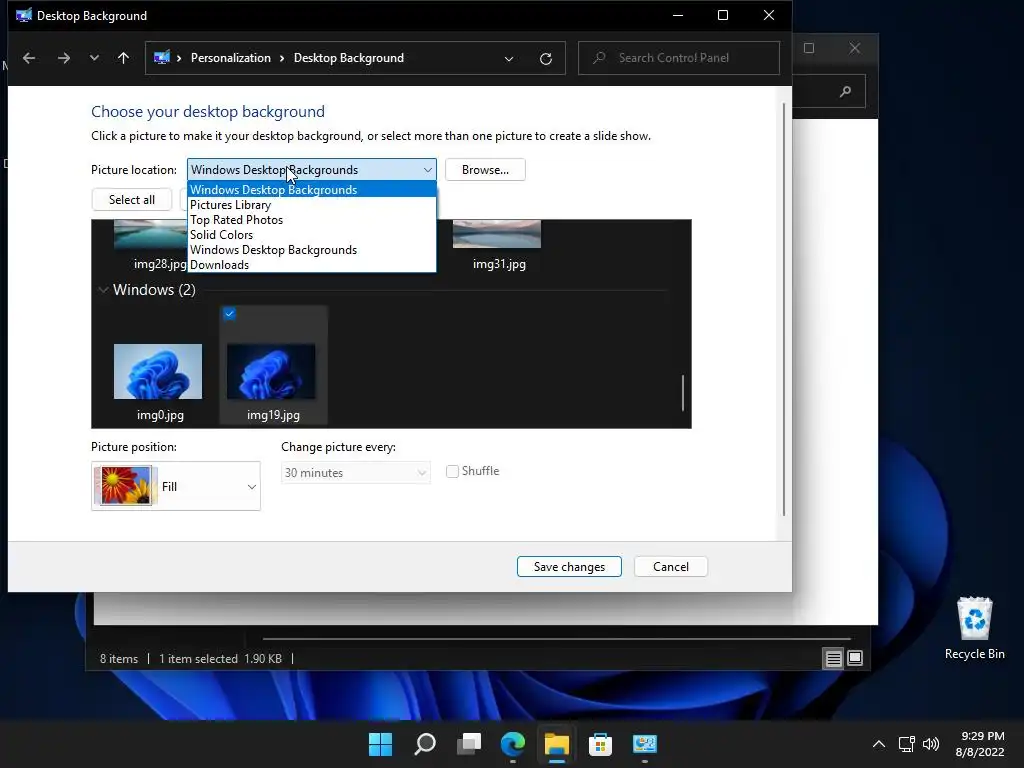Click Desktop Background title bar icon
1024x768 pixels.
(x=24, y=15)
